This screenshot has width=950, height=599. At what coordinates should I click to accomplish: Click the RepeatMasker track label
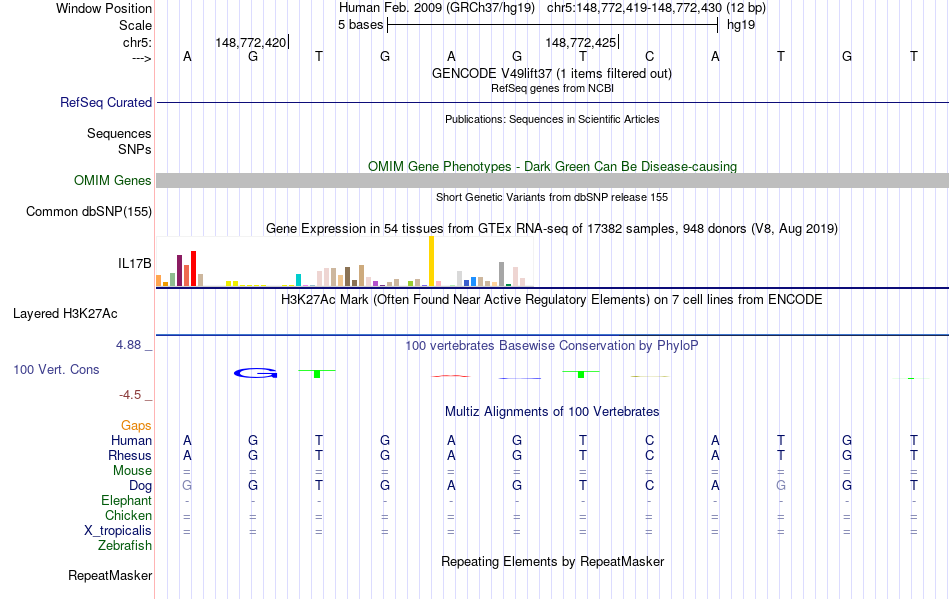110,575
